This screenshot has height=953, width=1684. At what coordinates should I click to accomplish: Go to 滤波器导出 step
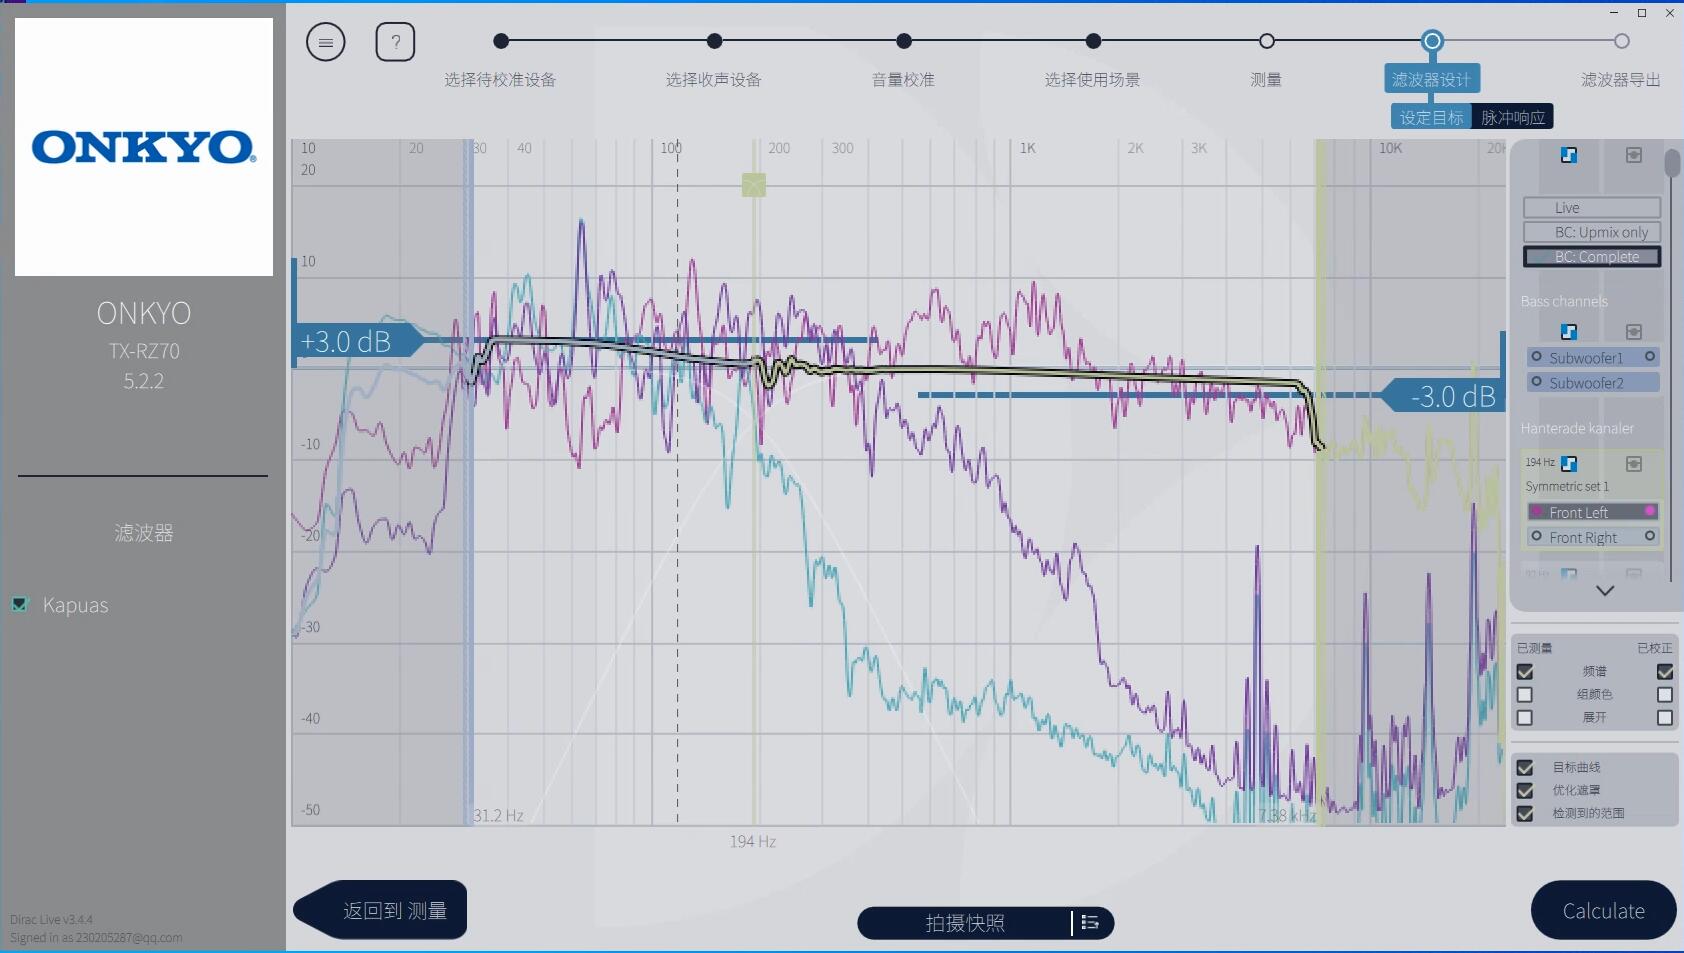point(1621,42)
